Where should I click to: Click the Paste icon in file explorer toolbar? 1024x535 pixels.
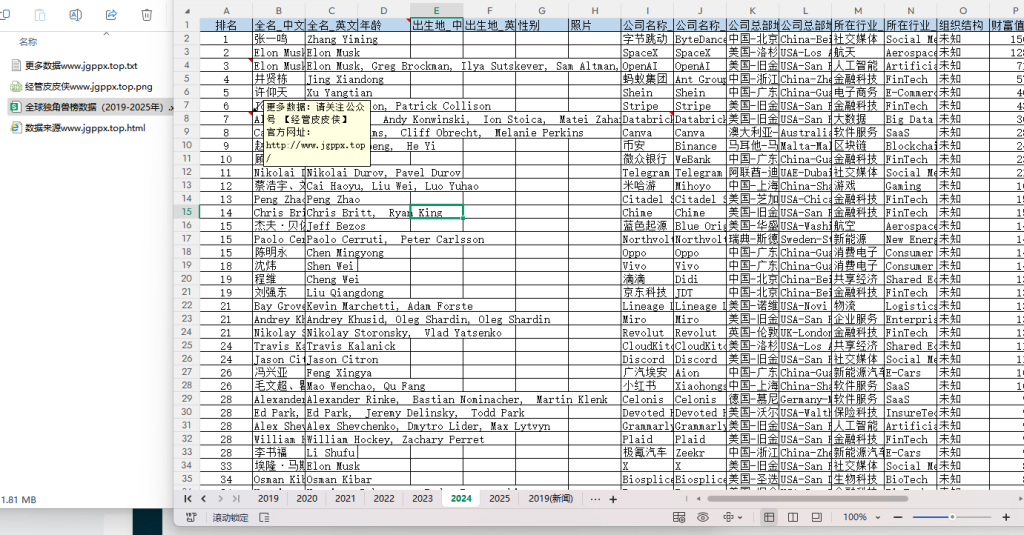40,14
